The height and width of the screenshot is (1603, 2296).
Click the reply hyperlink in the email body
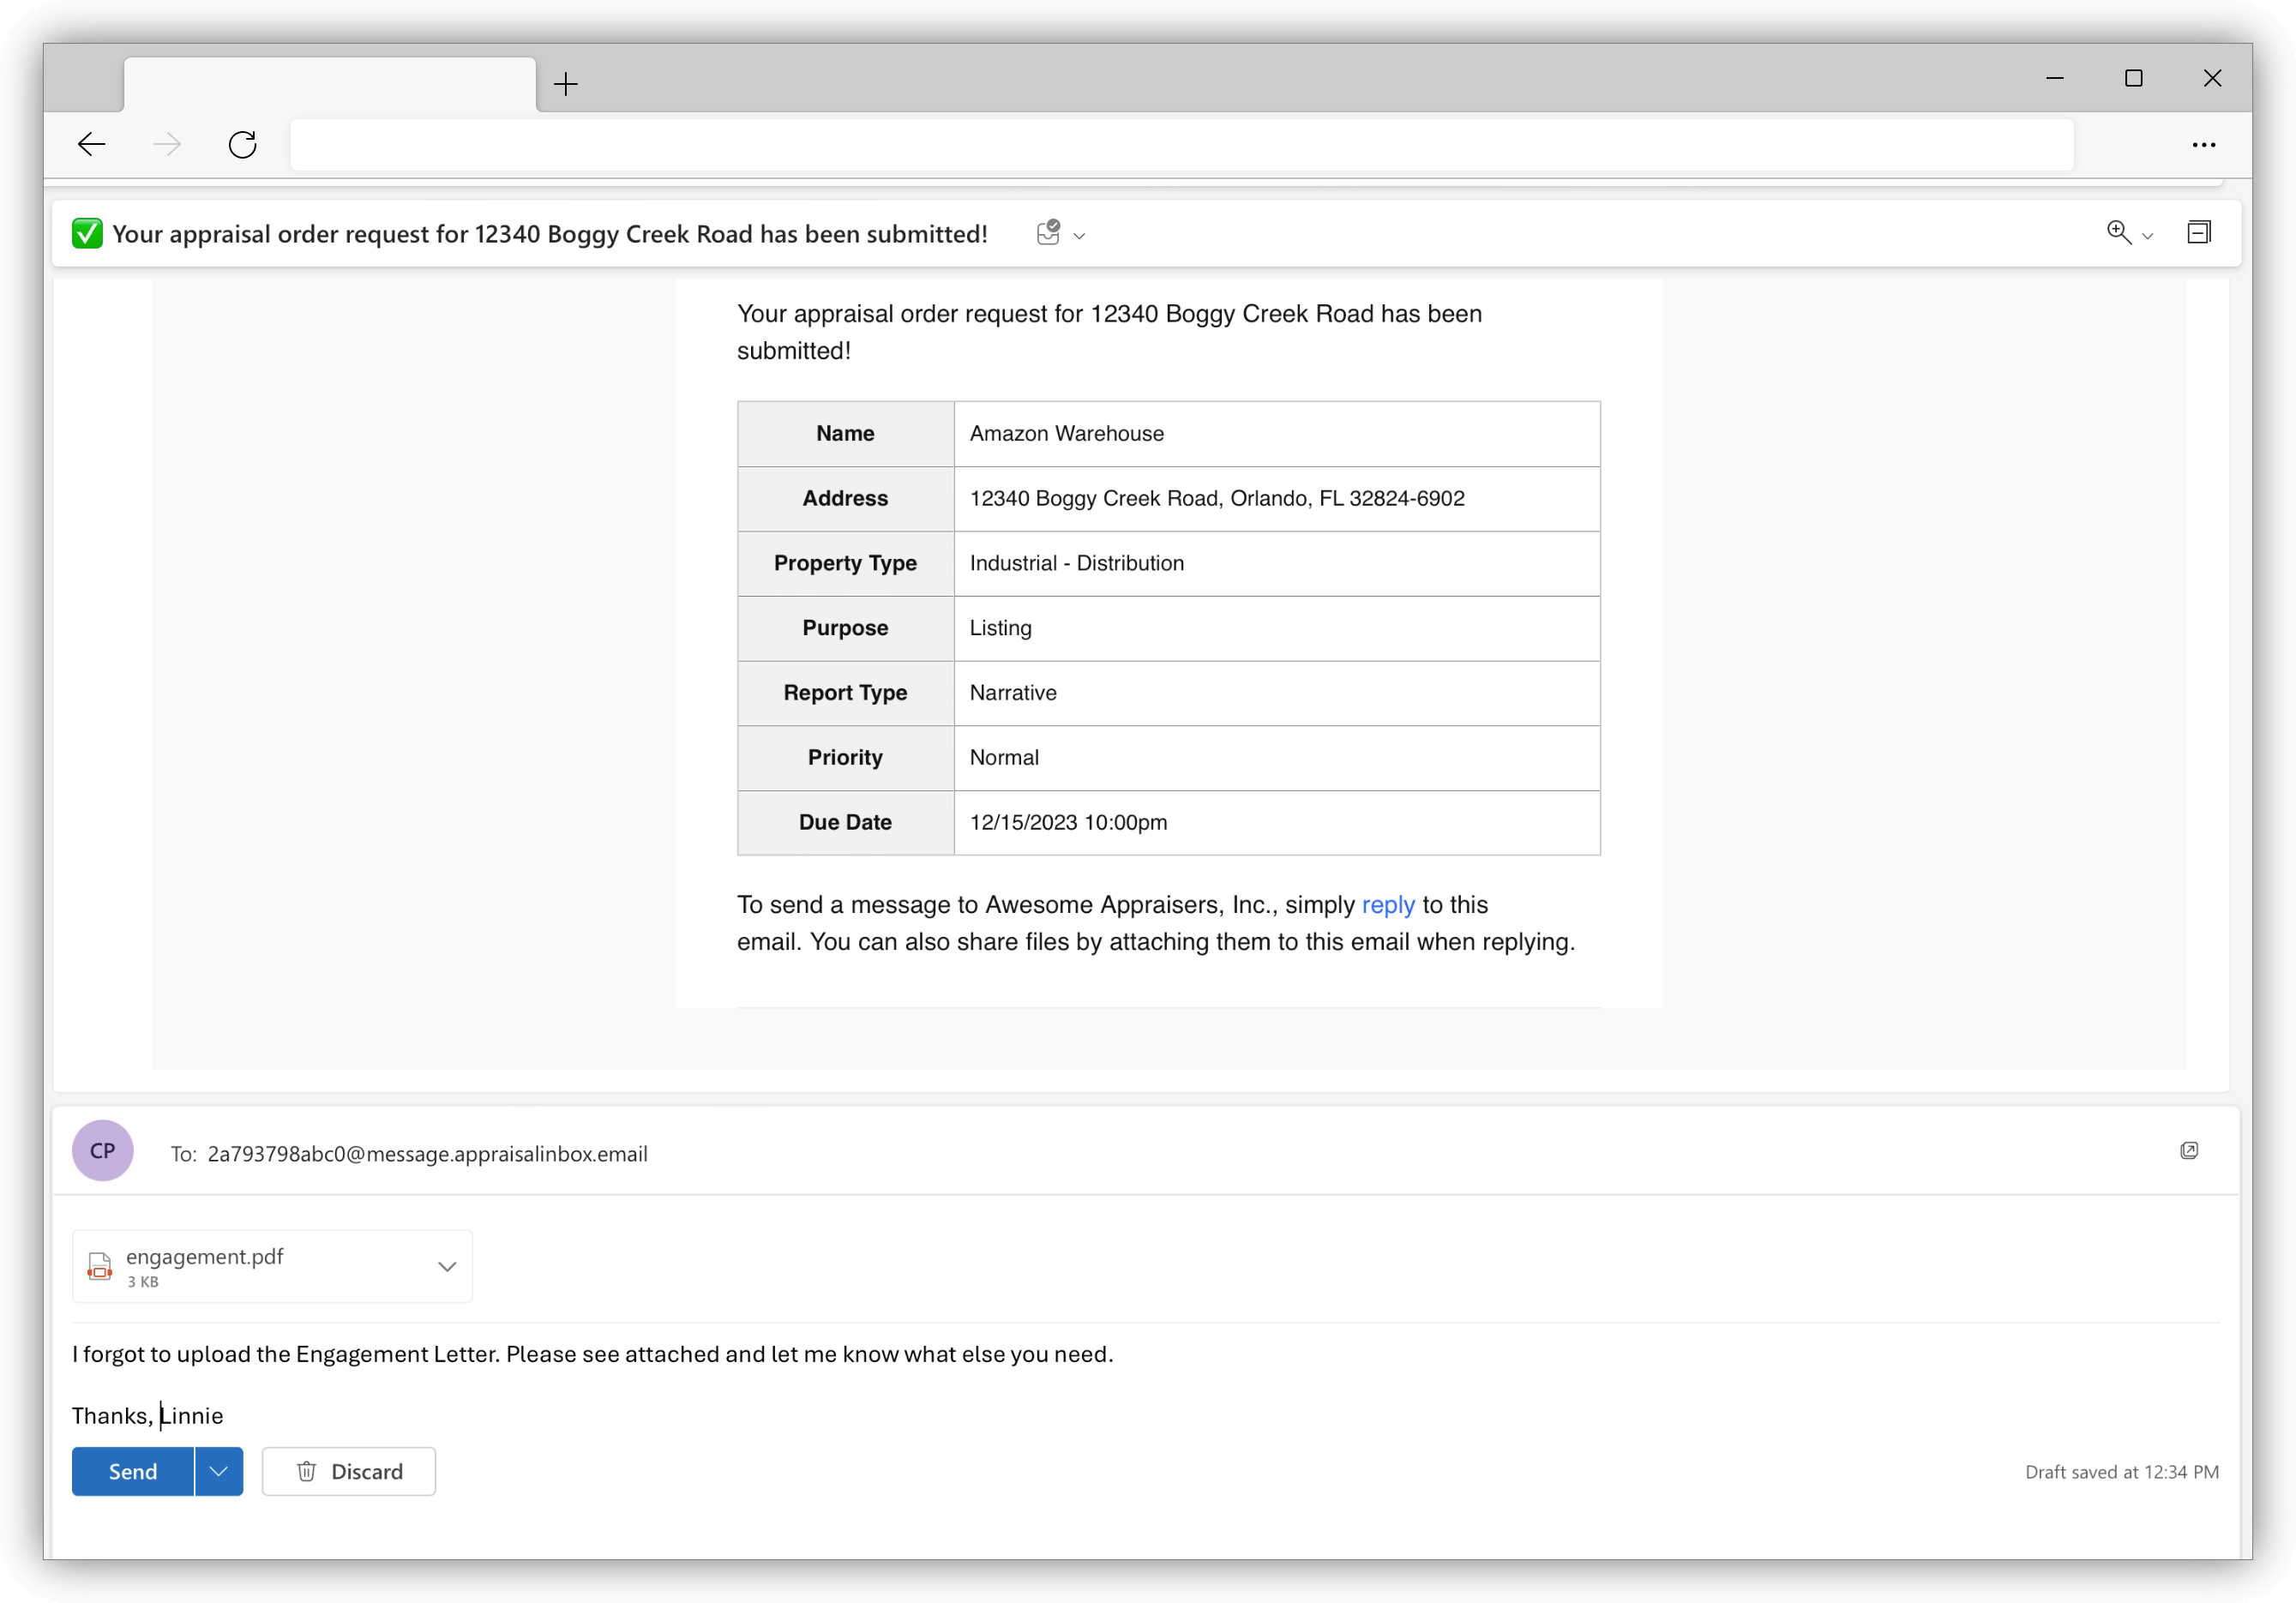pos(1388,904)
